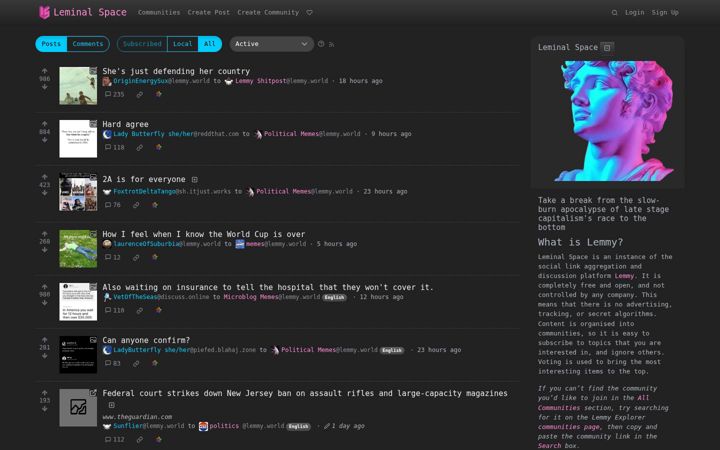Open Lemmy Shitpost community link
The height and width of the screenshot is (450, 720).
click(x=260, y=81)
